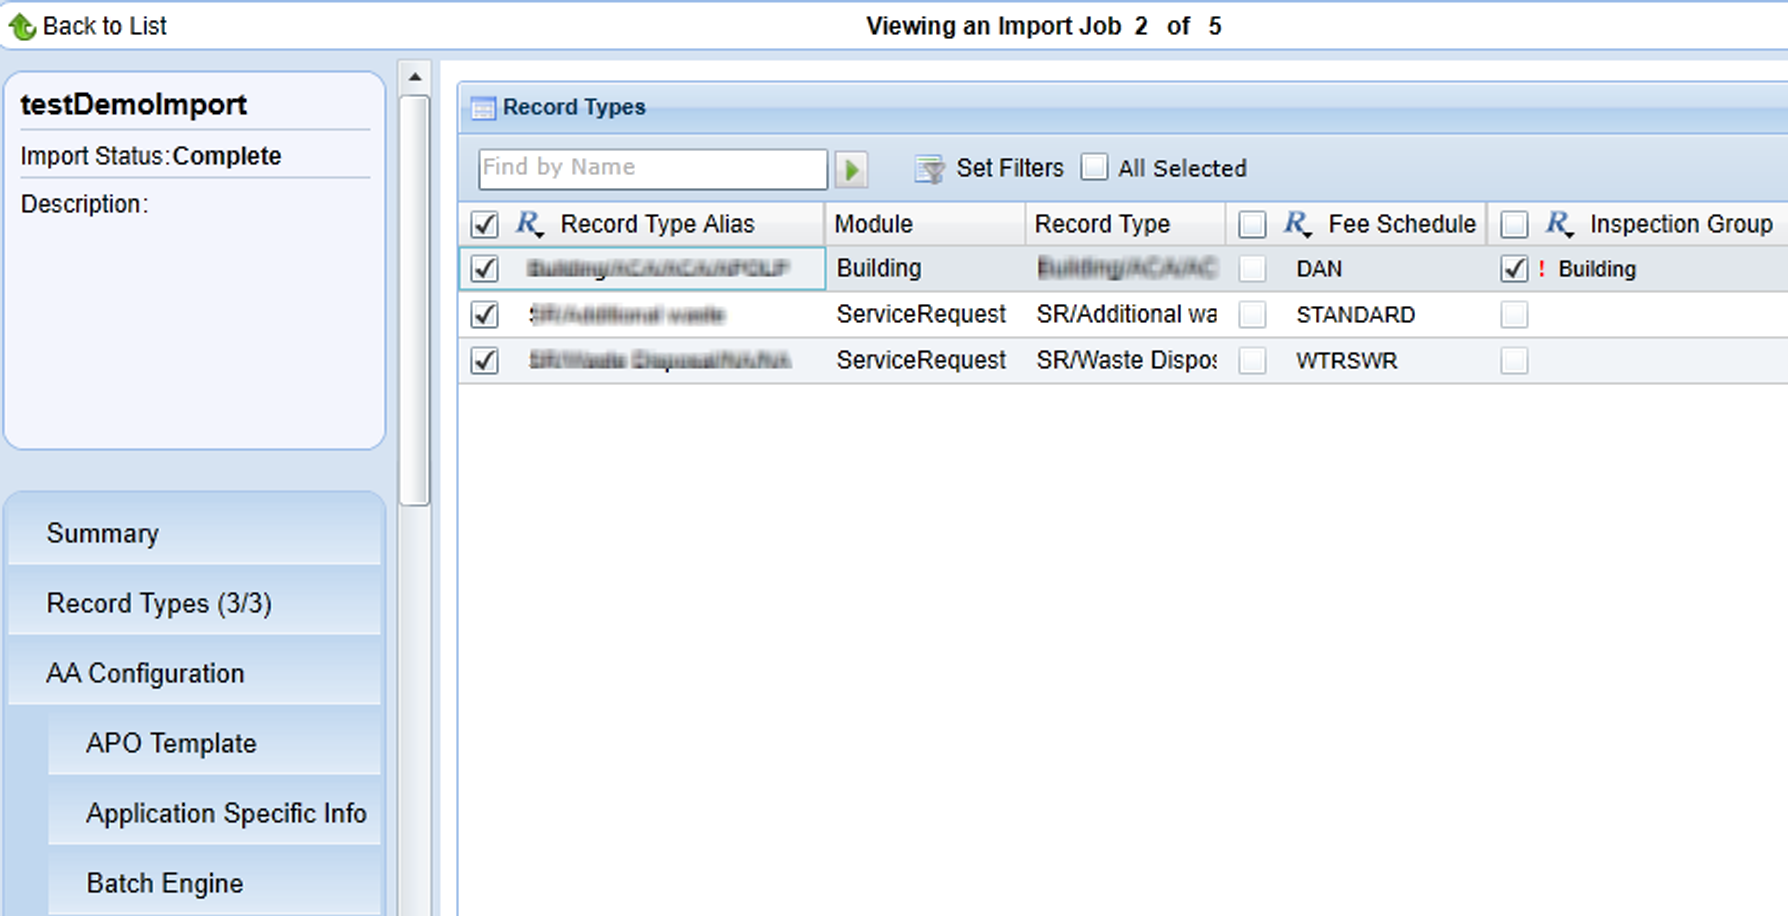Uncheck the Building Inspection Group checkbox
Screen dimensions: 1788x916
(1514, 269)
